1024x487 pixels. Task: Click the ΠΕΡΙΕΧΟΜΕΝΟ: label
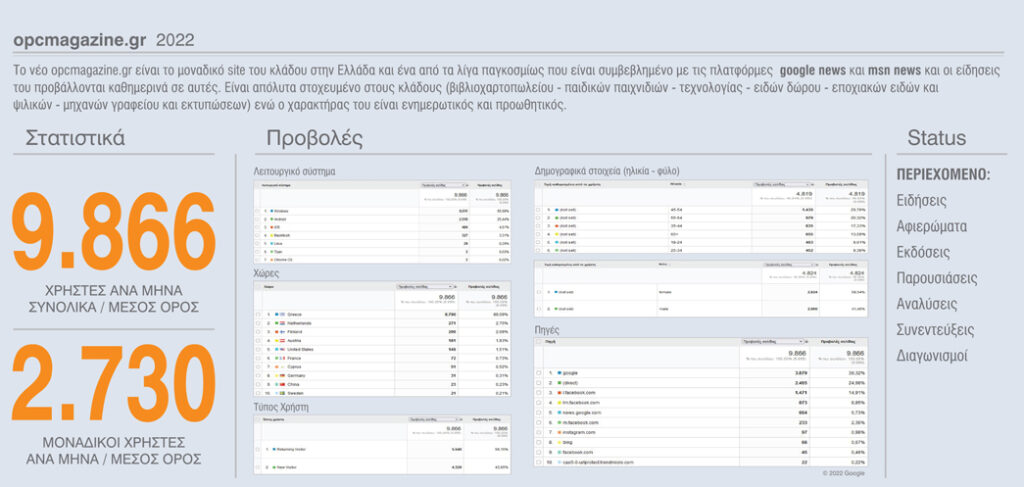(x=943, y=175)
